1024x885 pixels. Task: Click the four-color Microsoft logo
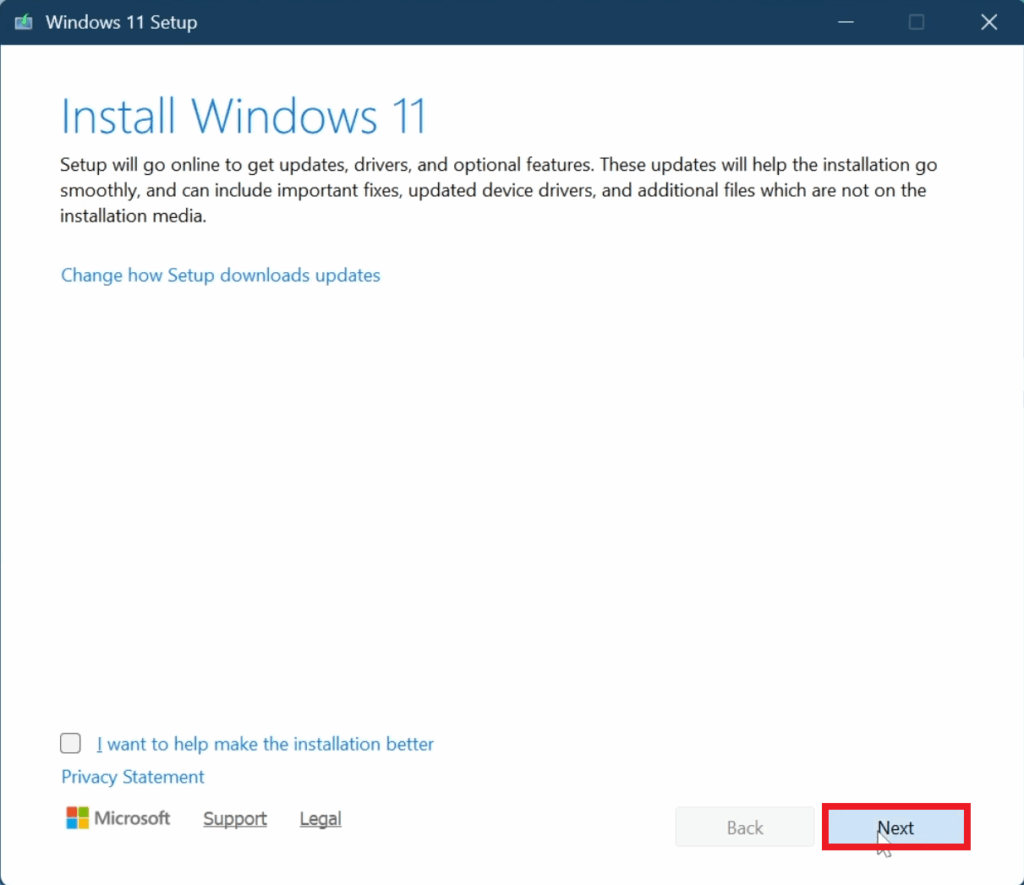[x=77, y=818]
